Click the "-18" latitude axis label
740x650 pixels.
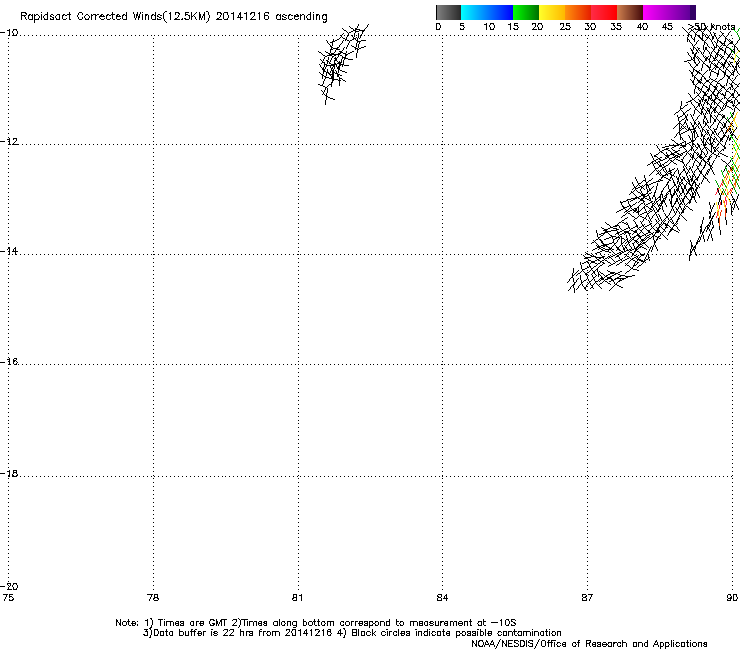[9, 473]
